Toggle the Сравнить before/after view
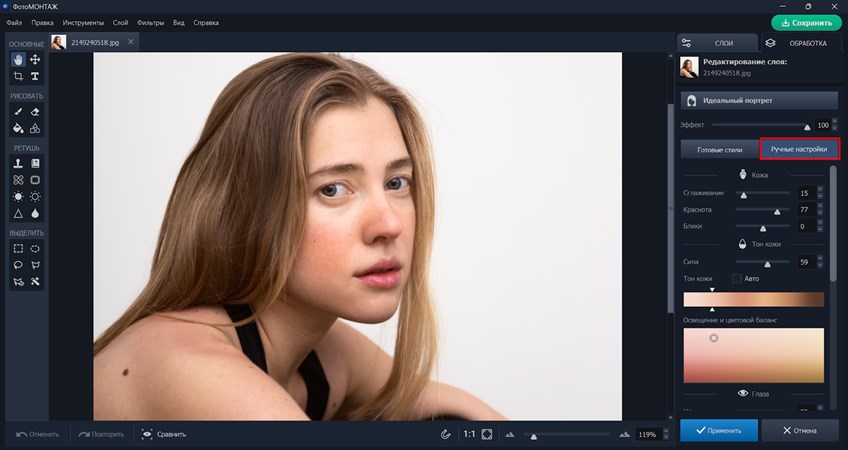Screen dimensions: 848x450 (x=164, y=434)
